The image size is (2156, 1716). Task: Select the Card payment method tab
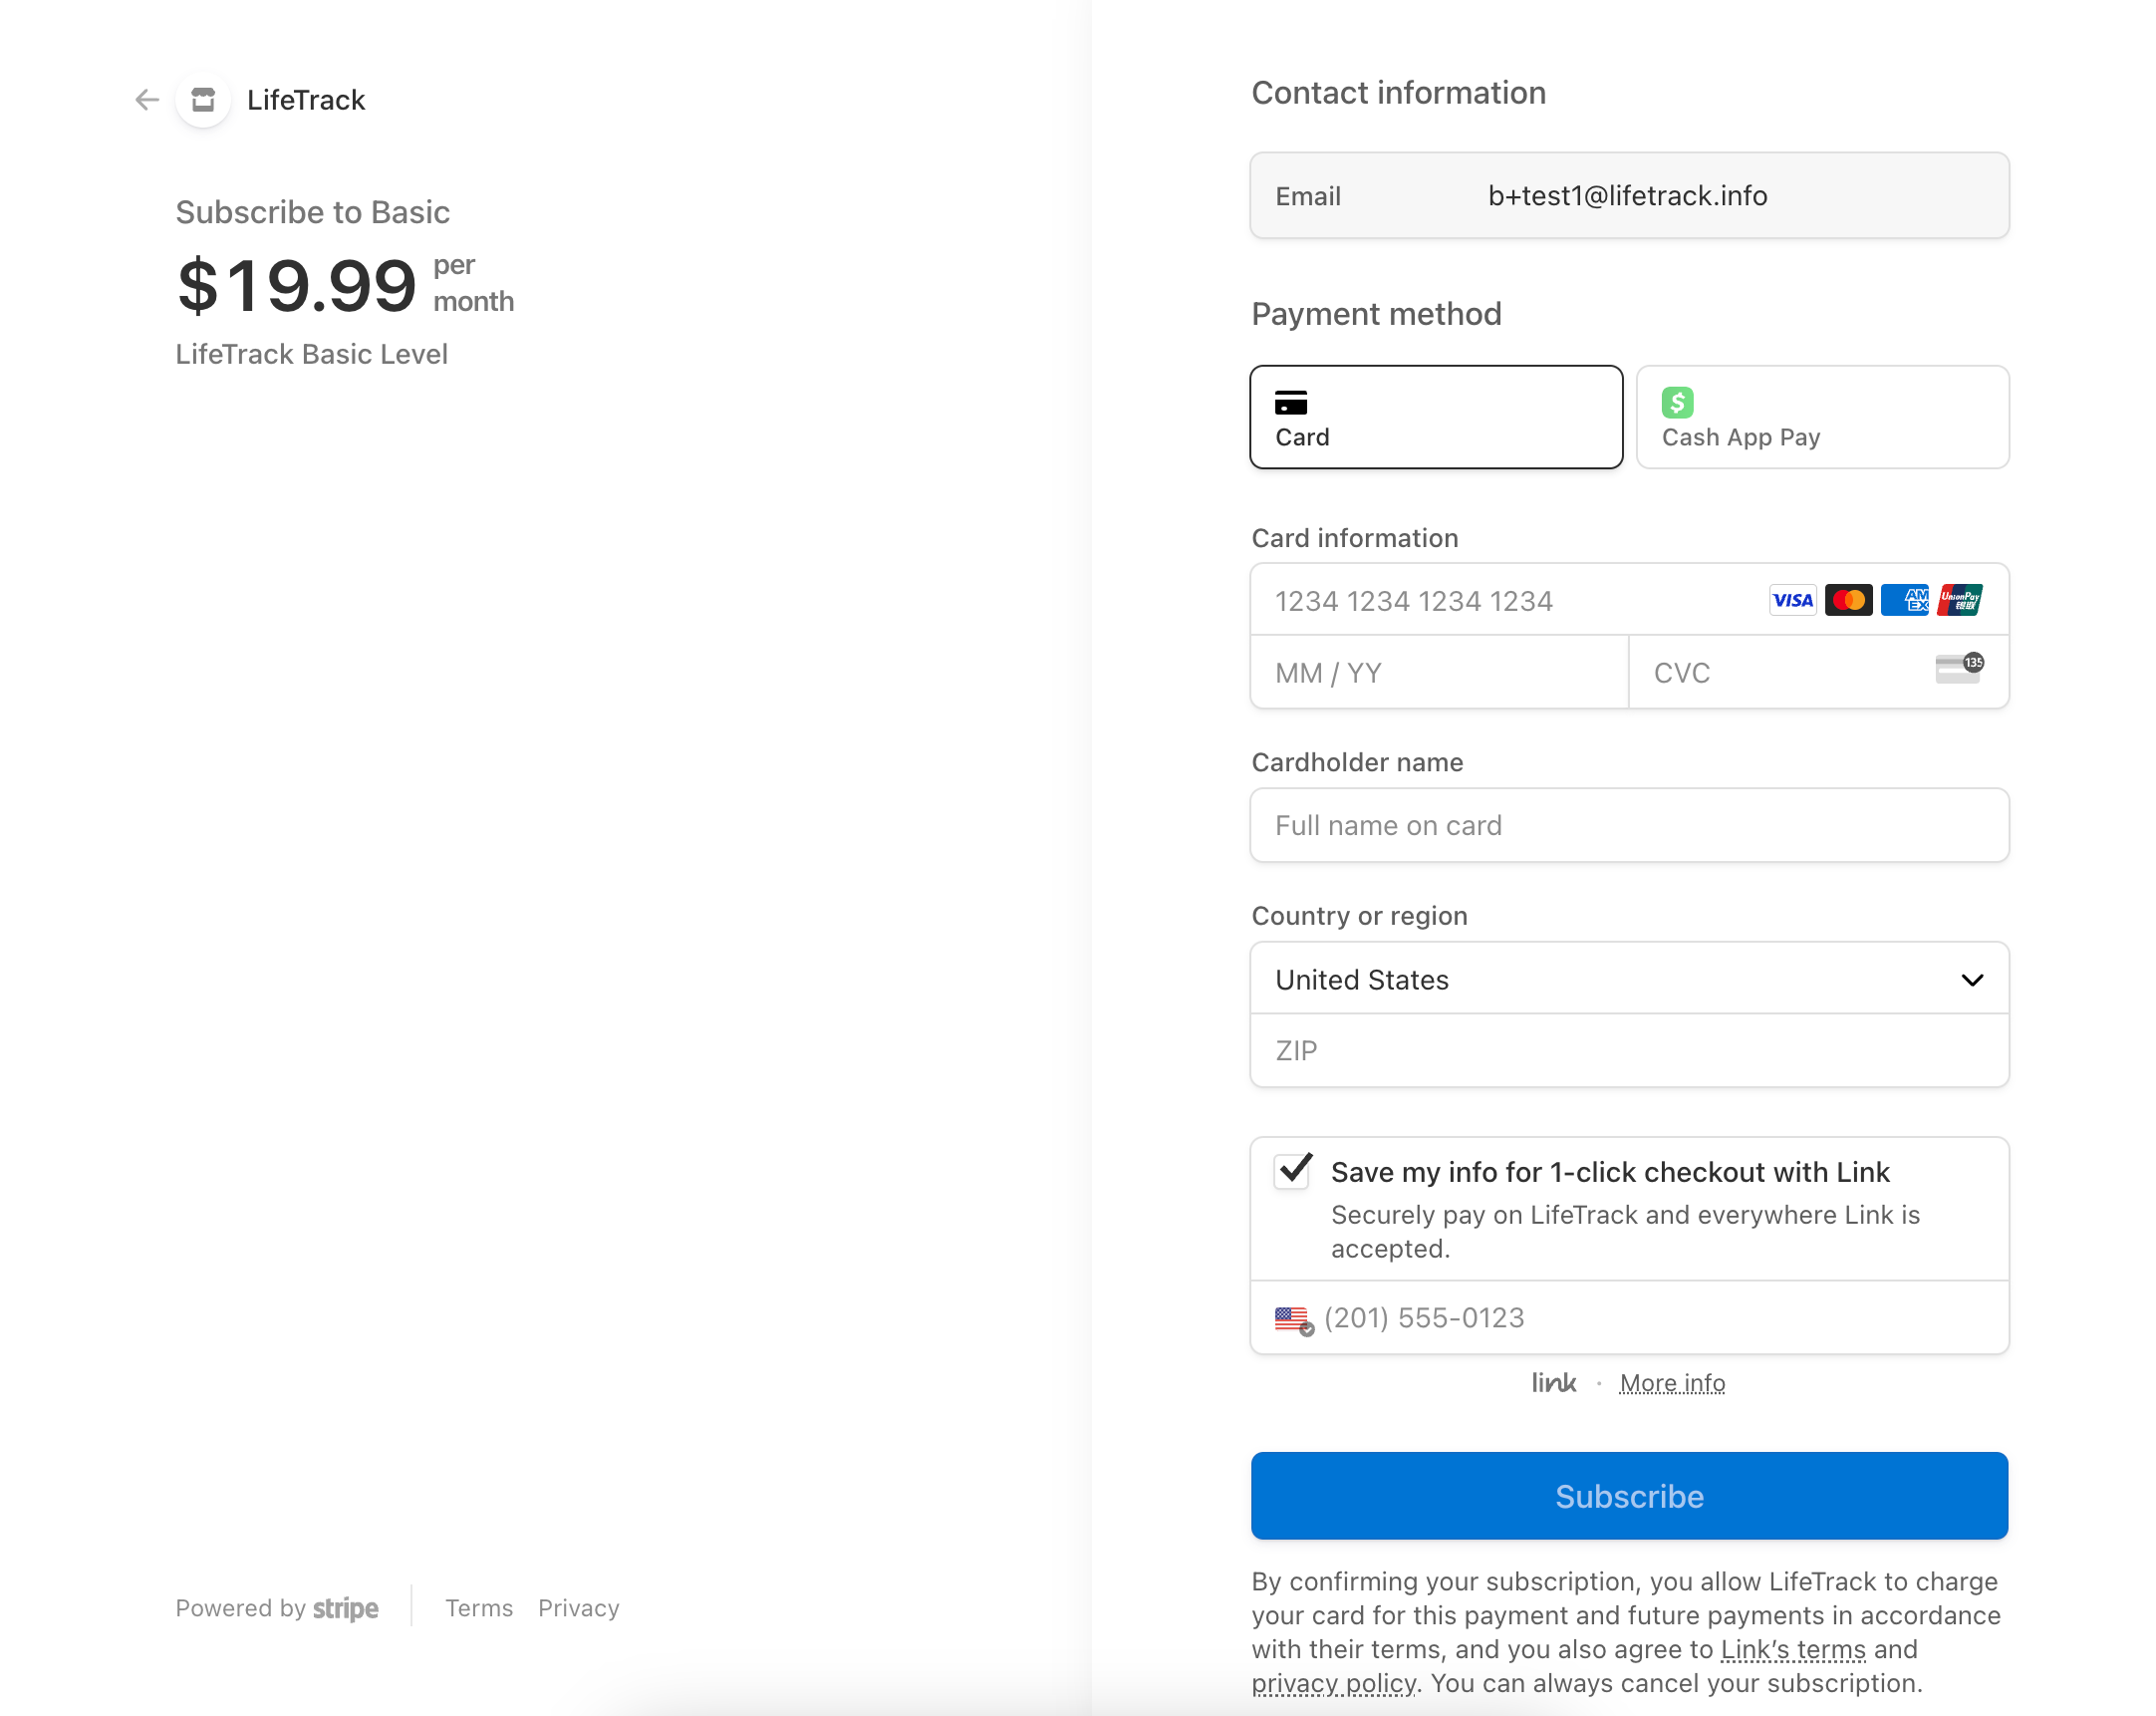pos(1435,417)
